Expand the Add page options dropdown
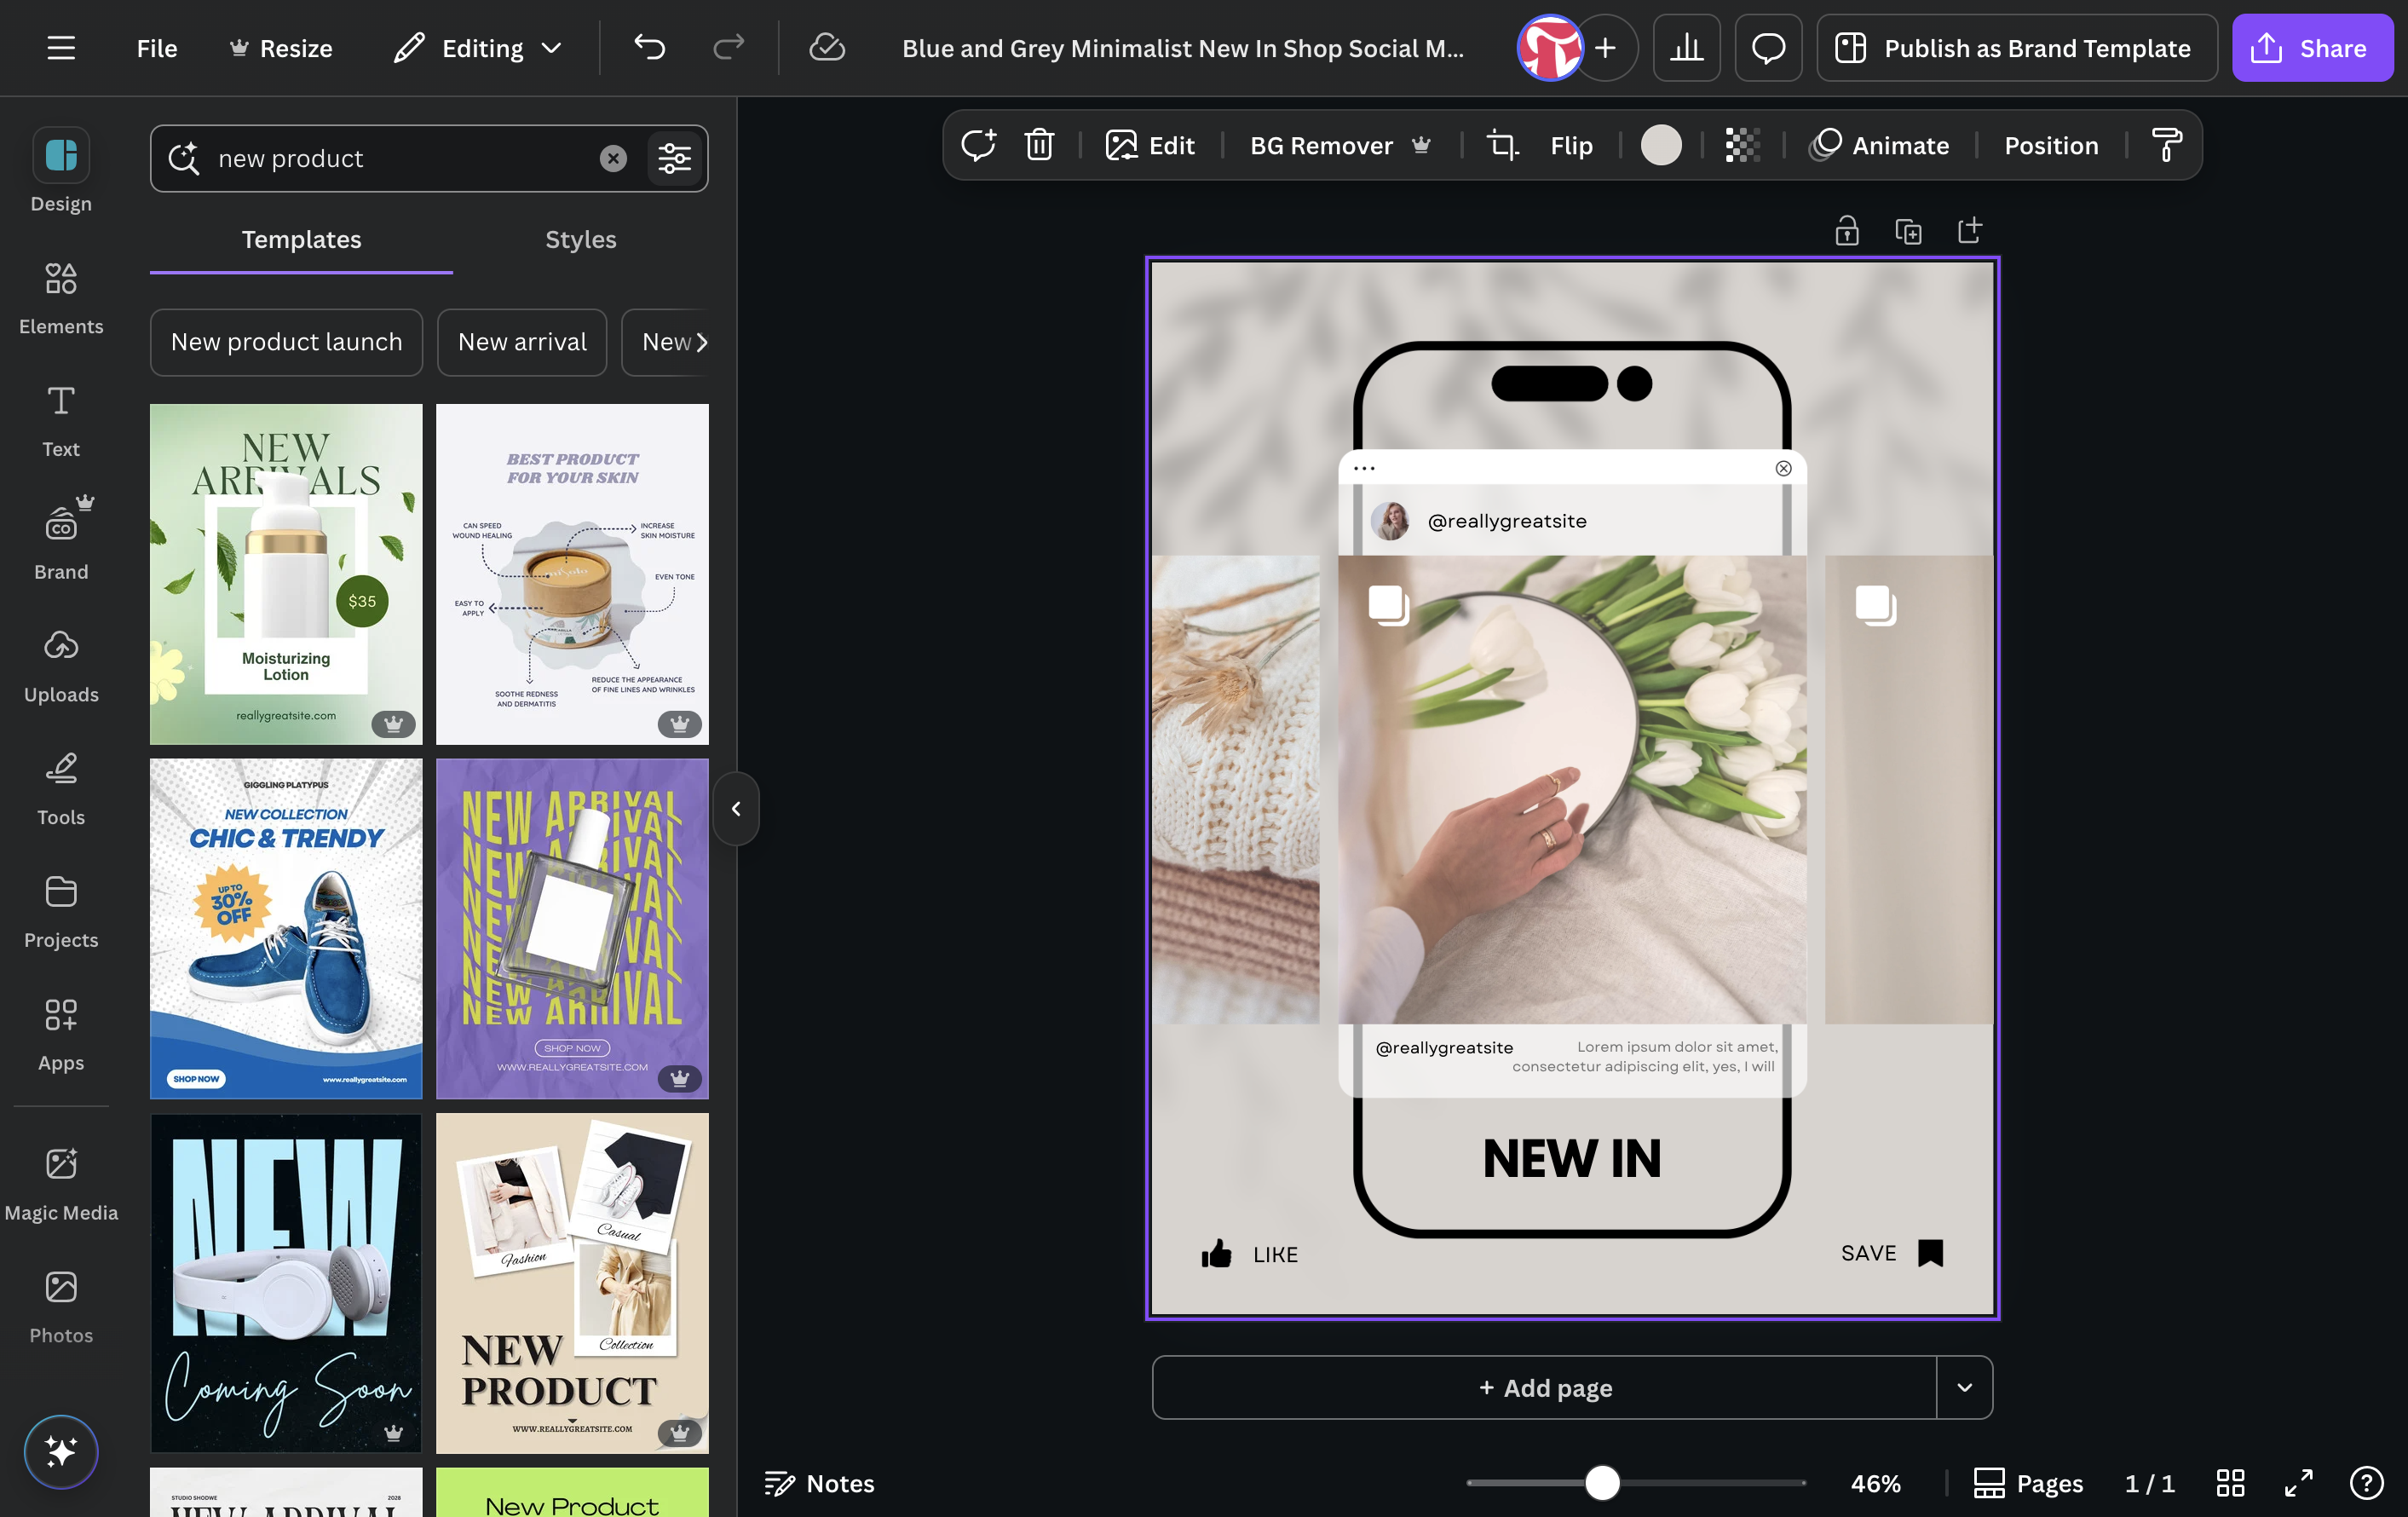This screenshot has width=2408, height=1517. [1964, 1387]
